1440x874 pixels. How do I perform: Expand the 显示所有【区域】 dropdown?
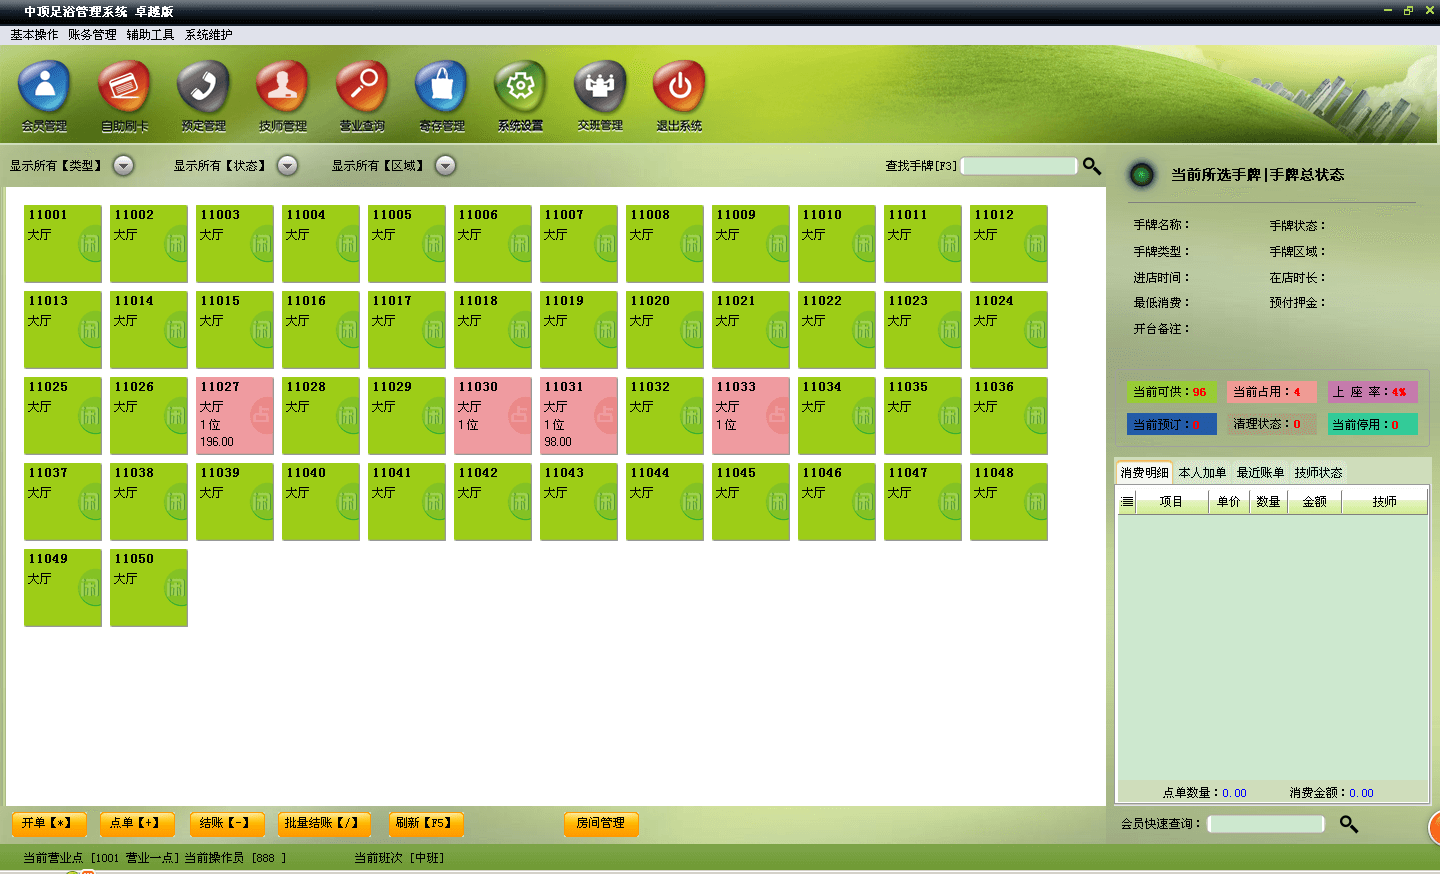pyautogui.click(x=446, y=166)
